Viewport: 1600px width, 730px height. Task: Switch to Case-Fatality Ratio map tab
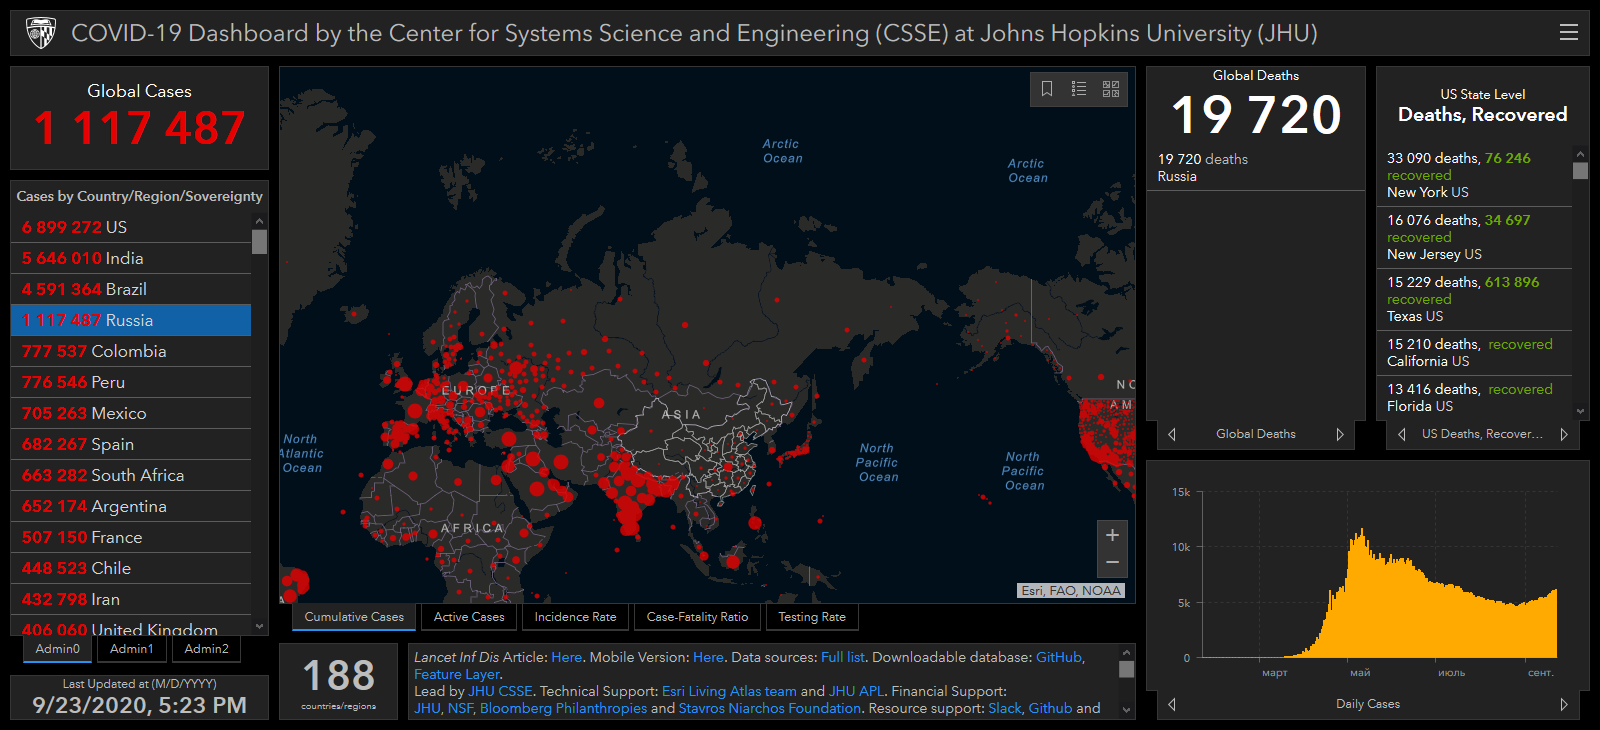tap(697, 617)
